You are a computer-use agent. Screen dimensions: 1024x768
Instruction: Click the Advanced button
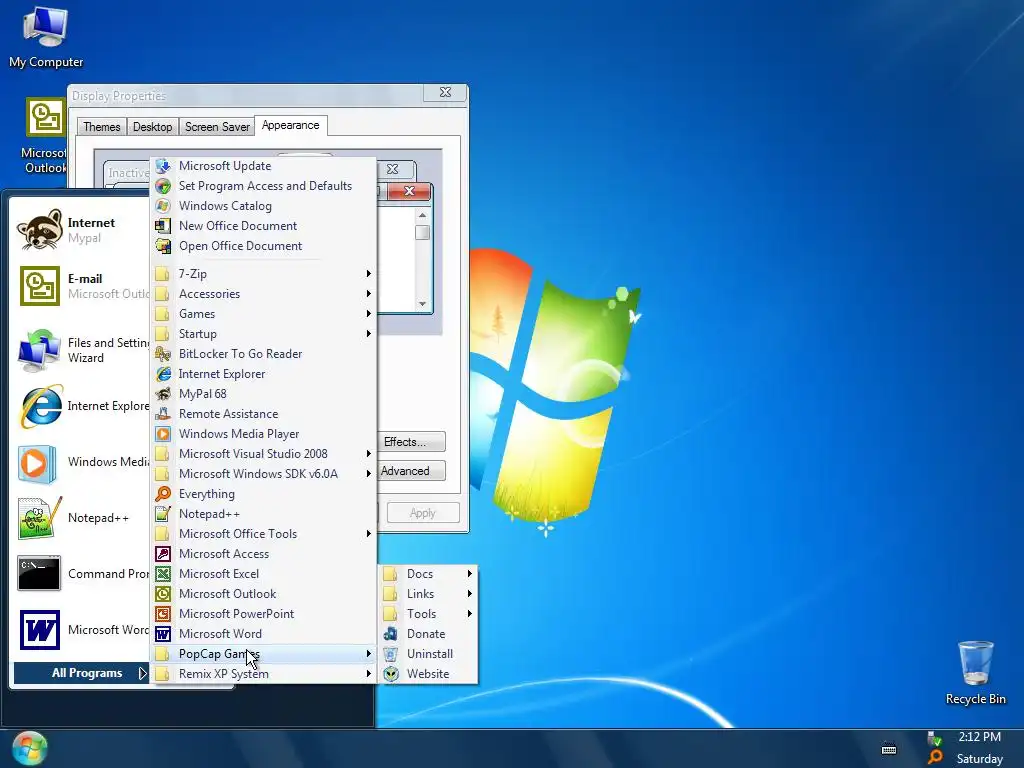(411, 472)
